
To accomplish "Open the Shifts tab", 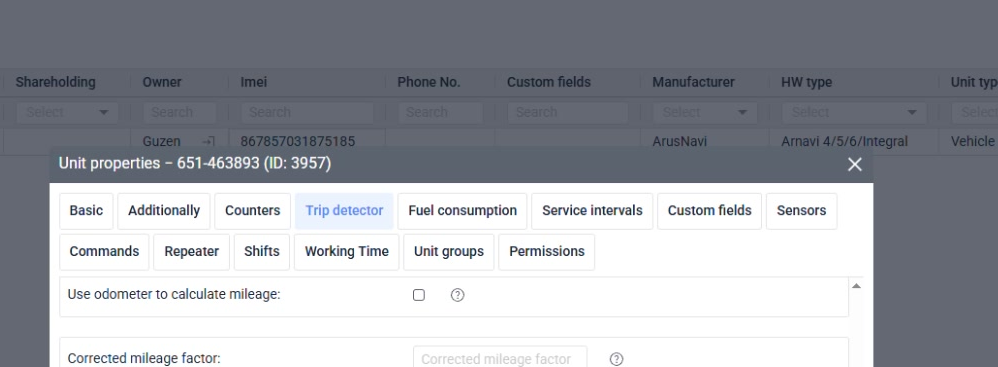I will [x=262, y=252].
